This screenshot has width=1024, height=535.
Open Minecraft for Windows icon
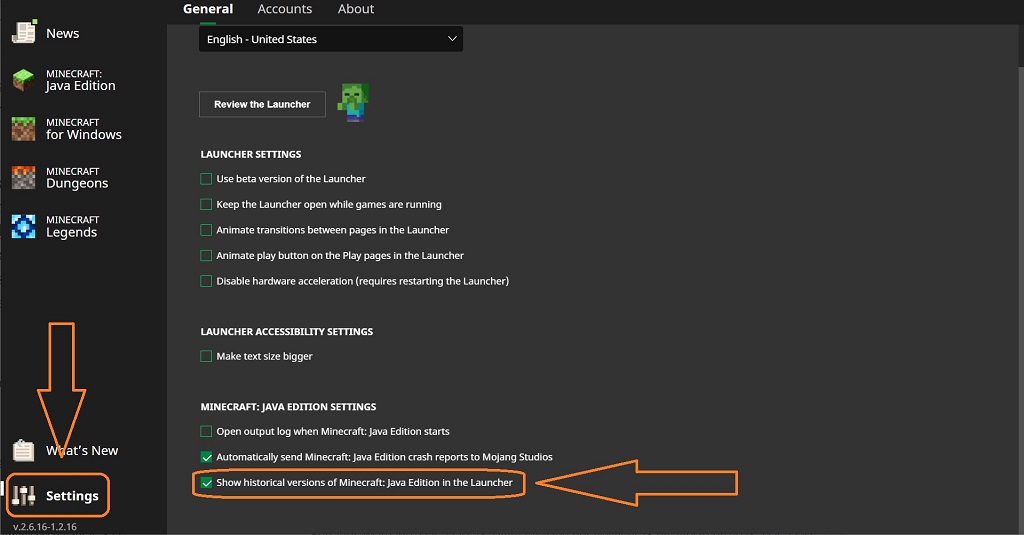point(23,129)
